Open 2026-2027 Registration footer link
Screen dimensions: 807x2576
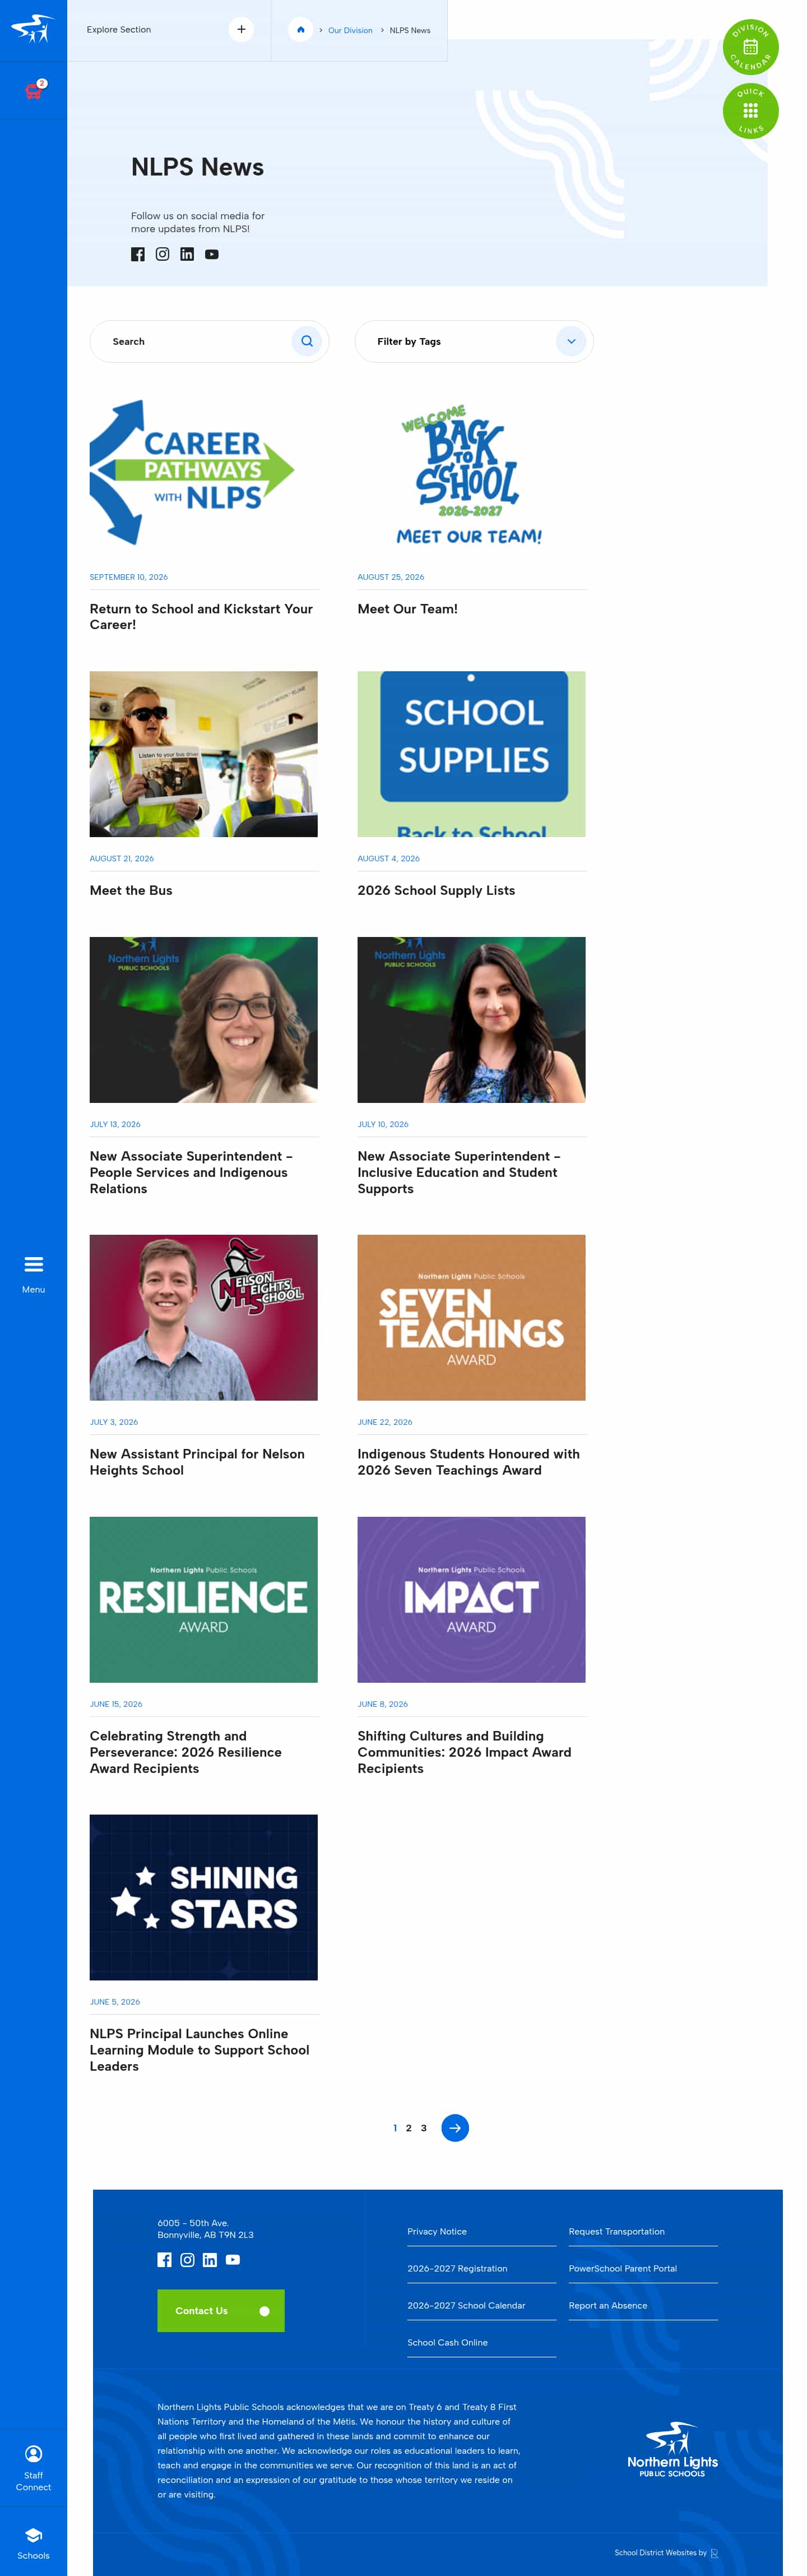457,2269
